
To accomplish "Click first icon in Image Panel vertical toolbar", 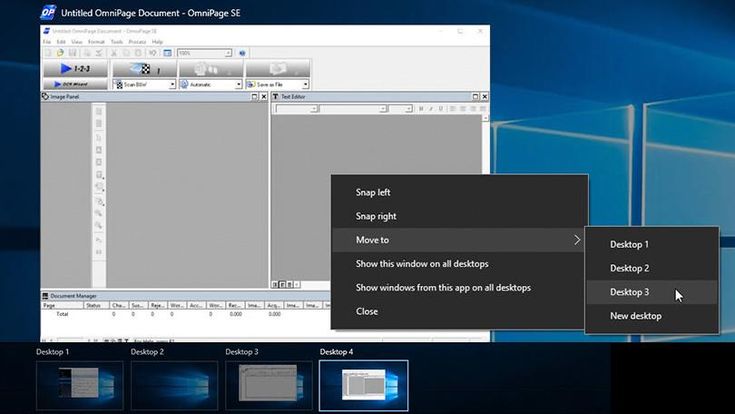I will pos(99,112).
